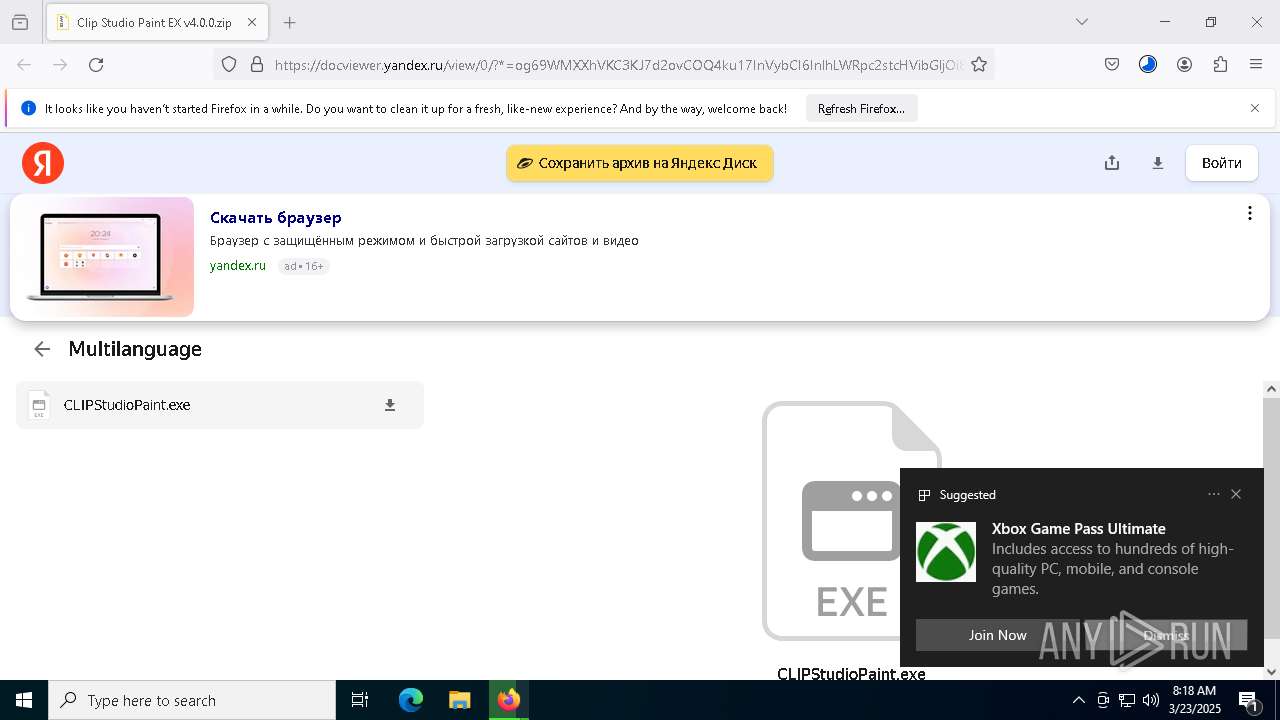Open the volume control in tray
Image resolution: width=1280 pixels, height=720 pixels.
point(1151,700)
